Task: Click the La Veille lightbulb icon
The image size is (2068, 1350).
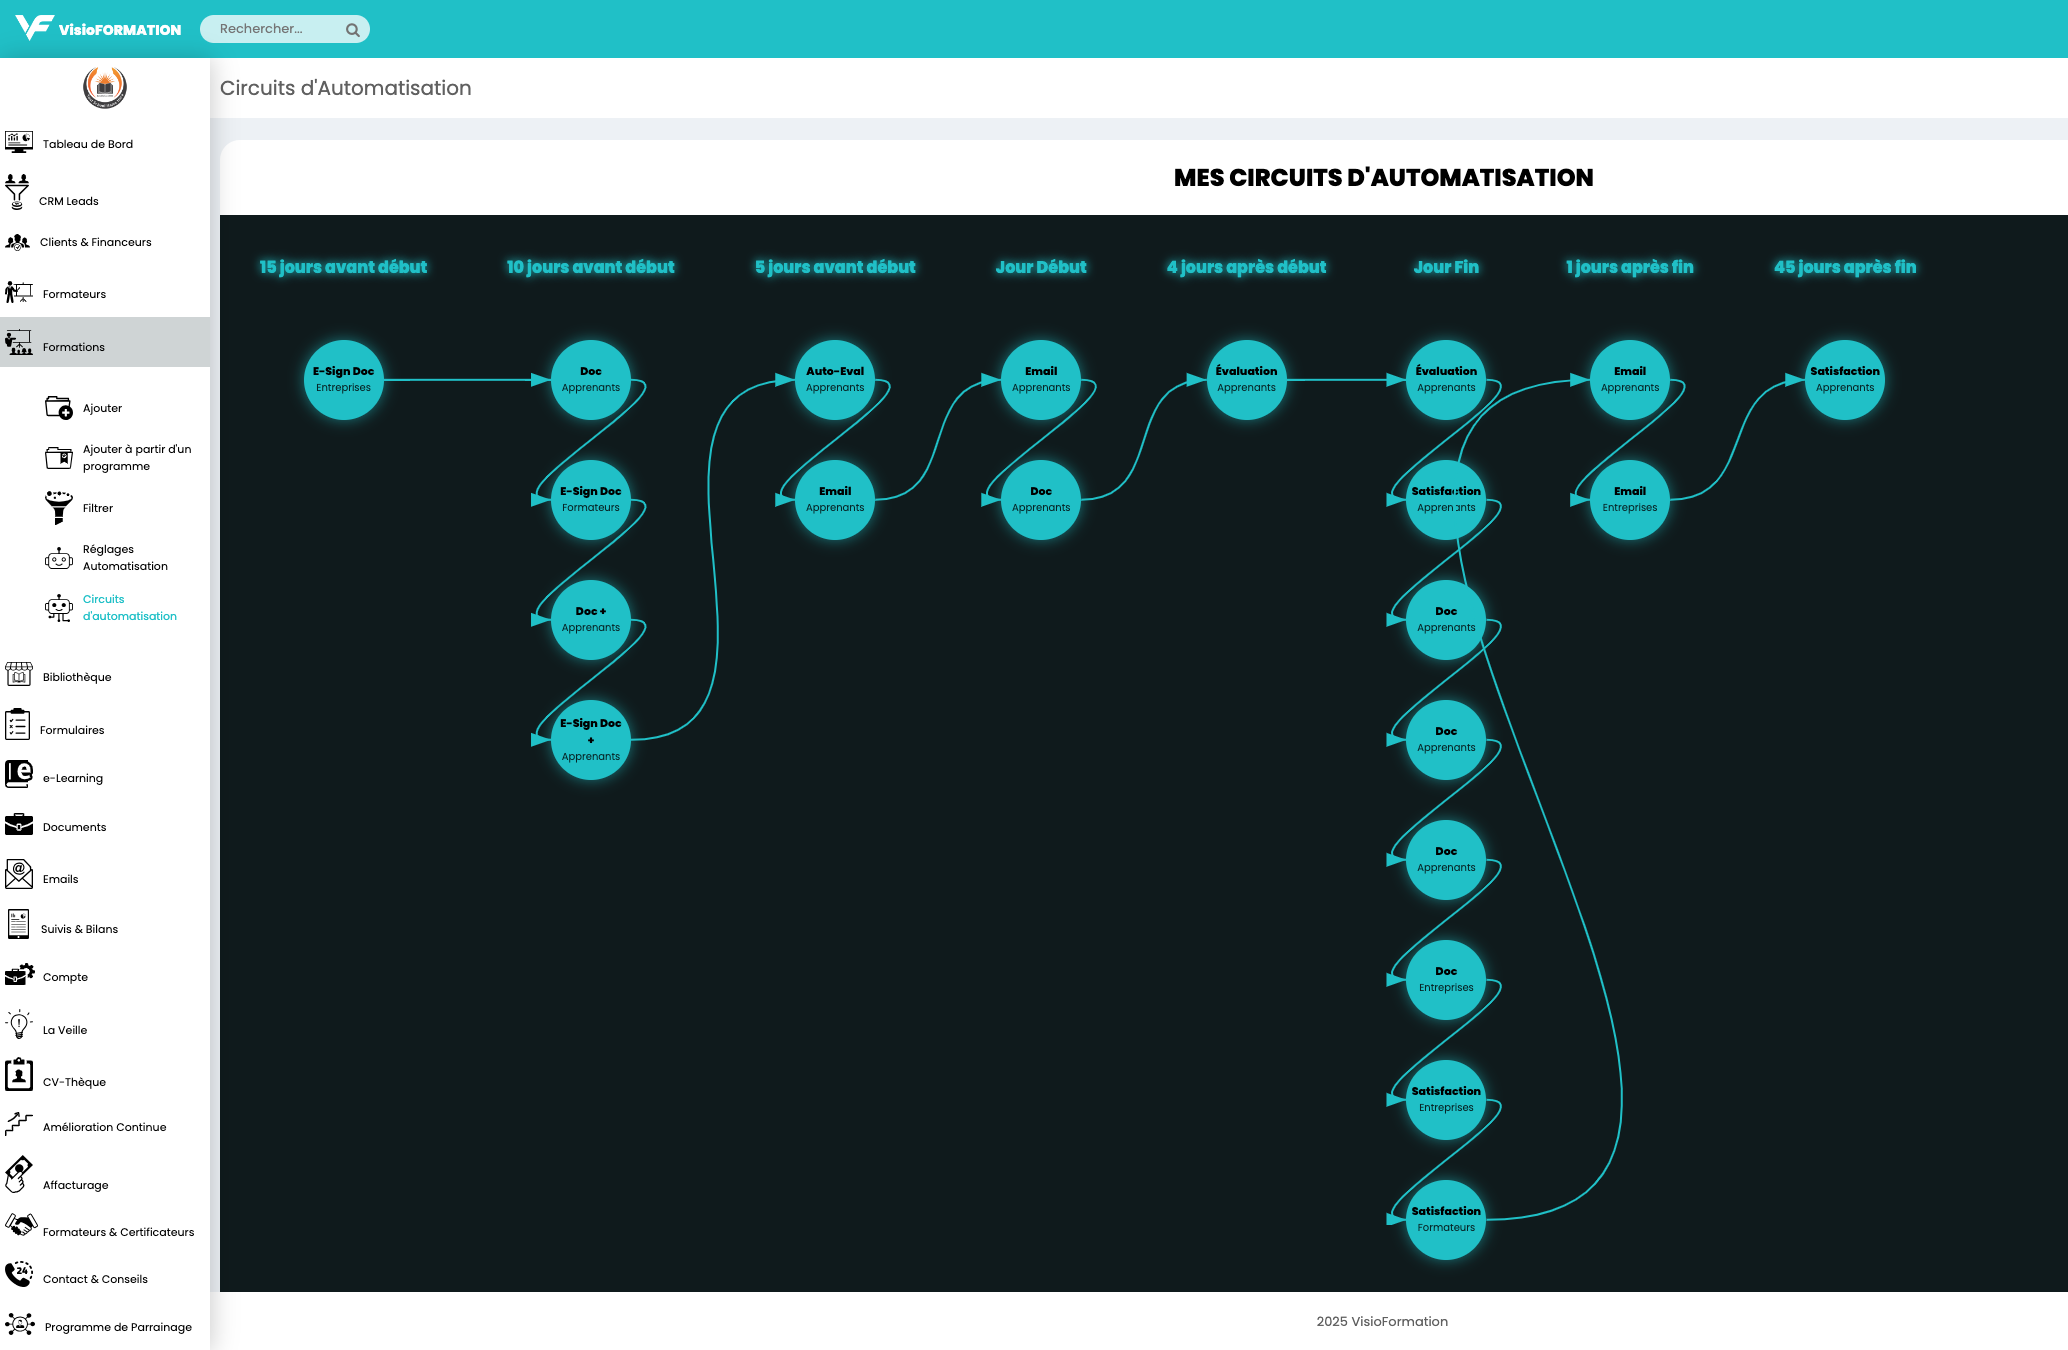Action: click(18, 1025)
